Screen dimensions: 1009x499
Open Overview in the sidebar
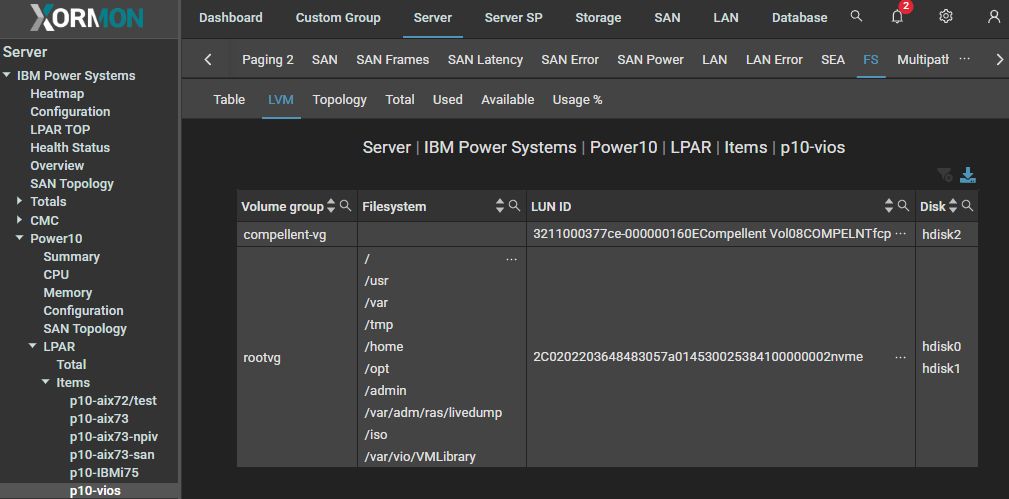point(57,165)
